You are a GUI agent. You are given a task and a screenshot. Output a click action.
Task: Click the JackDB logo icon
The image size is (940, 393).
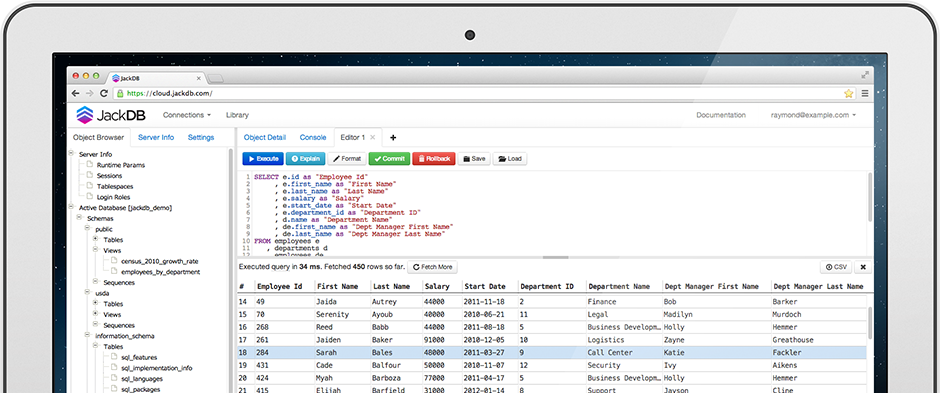[x=85, y=115]
